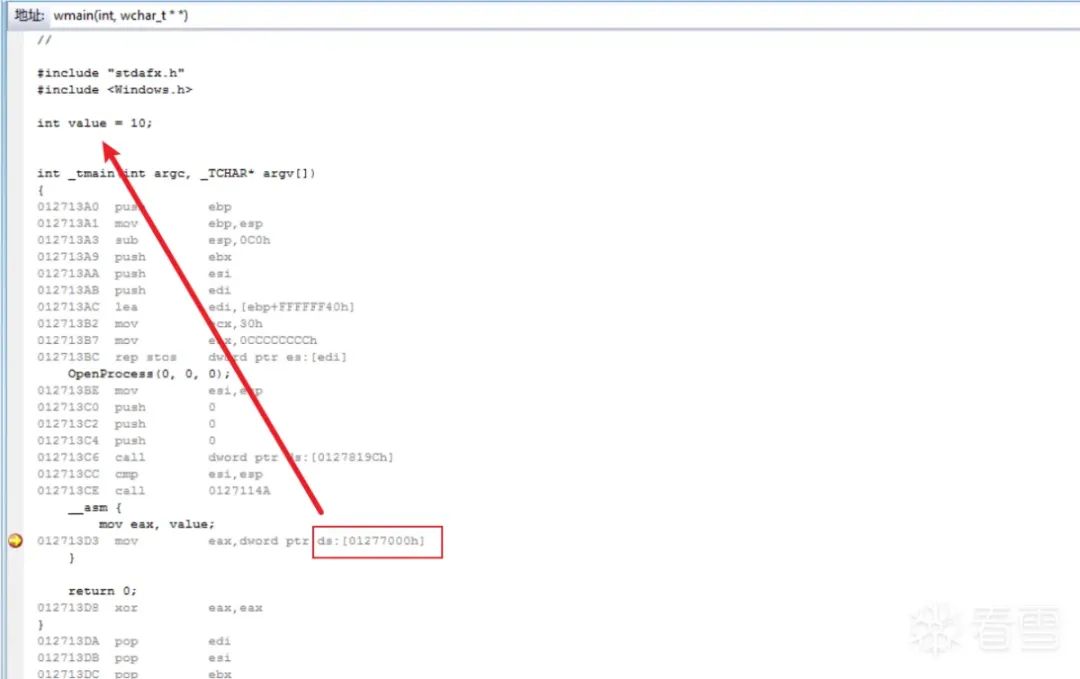Image resolution: width=1080 pixels, height=679 pixels.
Task: Click the 'mov ebp,esp' line at 012713A1
Action: pos(149,223)
